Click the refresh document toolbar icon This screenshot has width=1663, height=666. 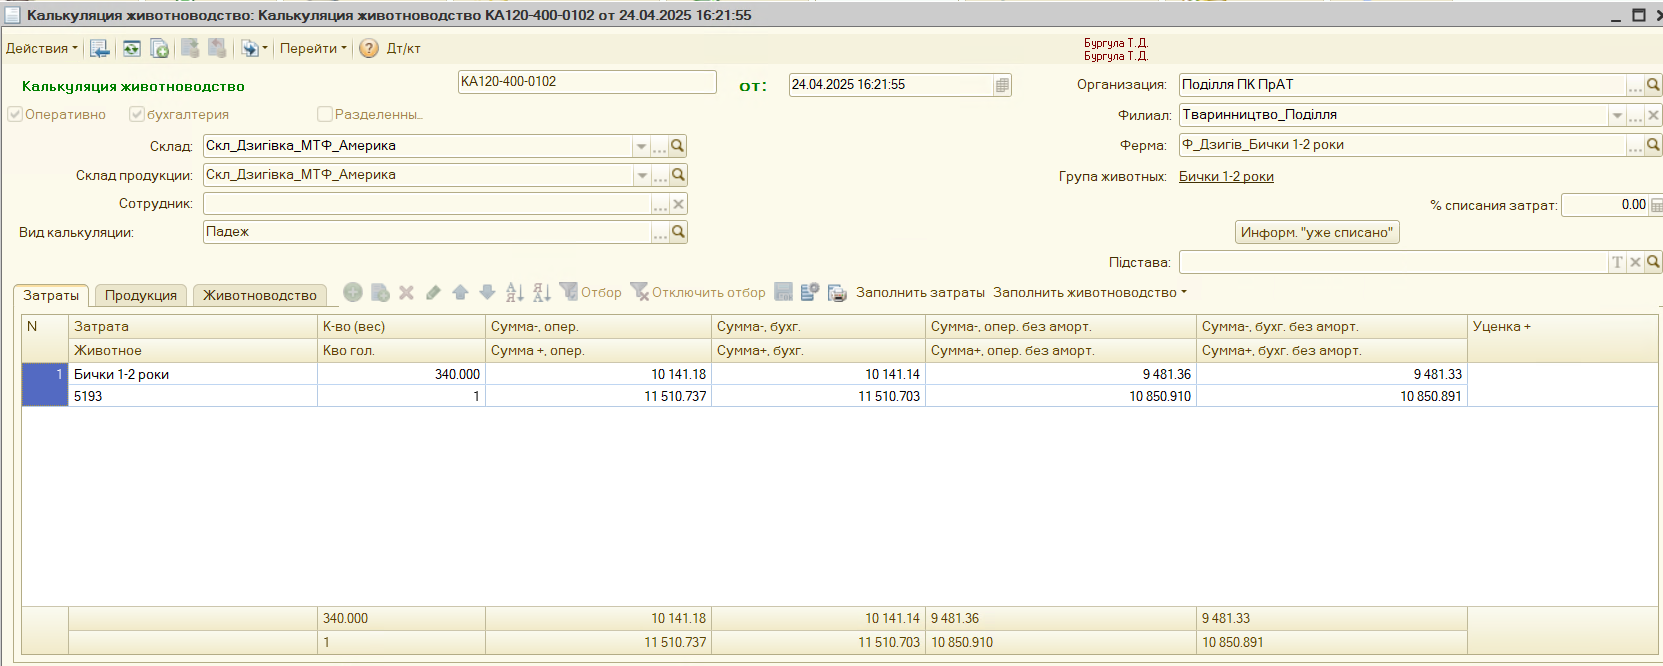132,48
